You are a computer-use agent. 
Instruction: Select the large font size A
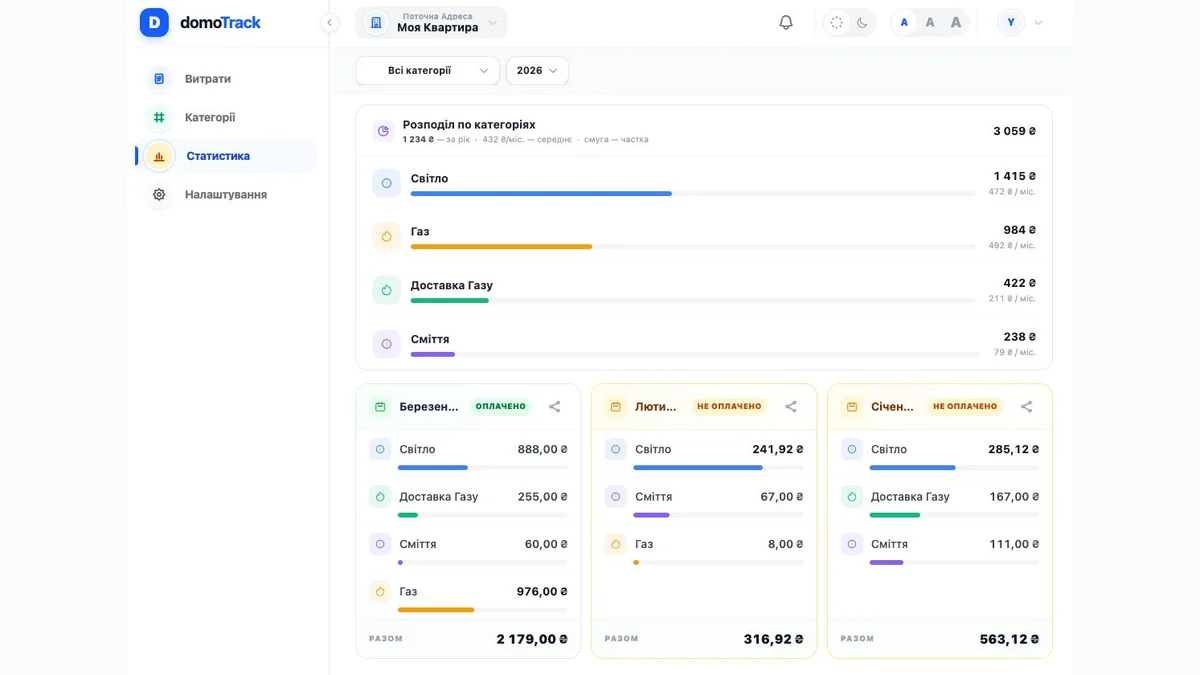(x=956, y=22)
